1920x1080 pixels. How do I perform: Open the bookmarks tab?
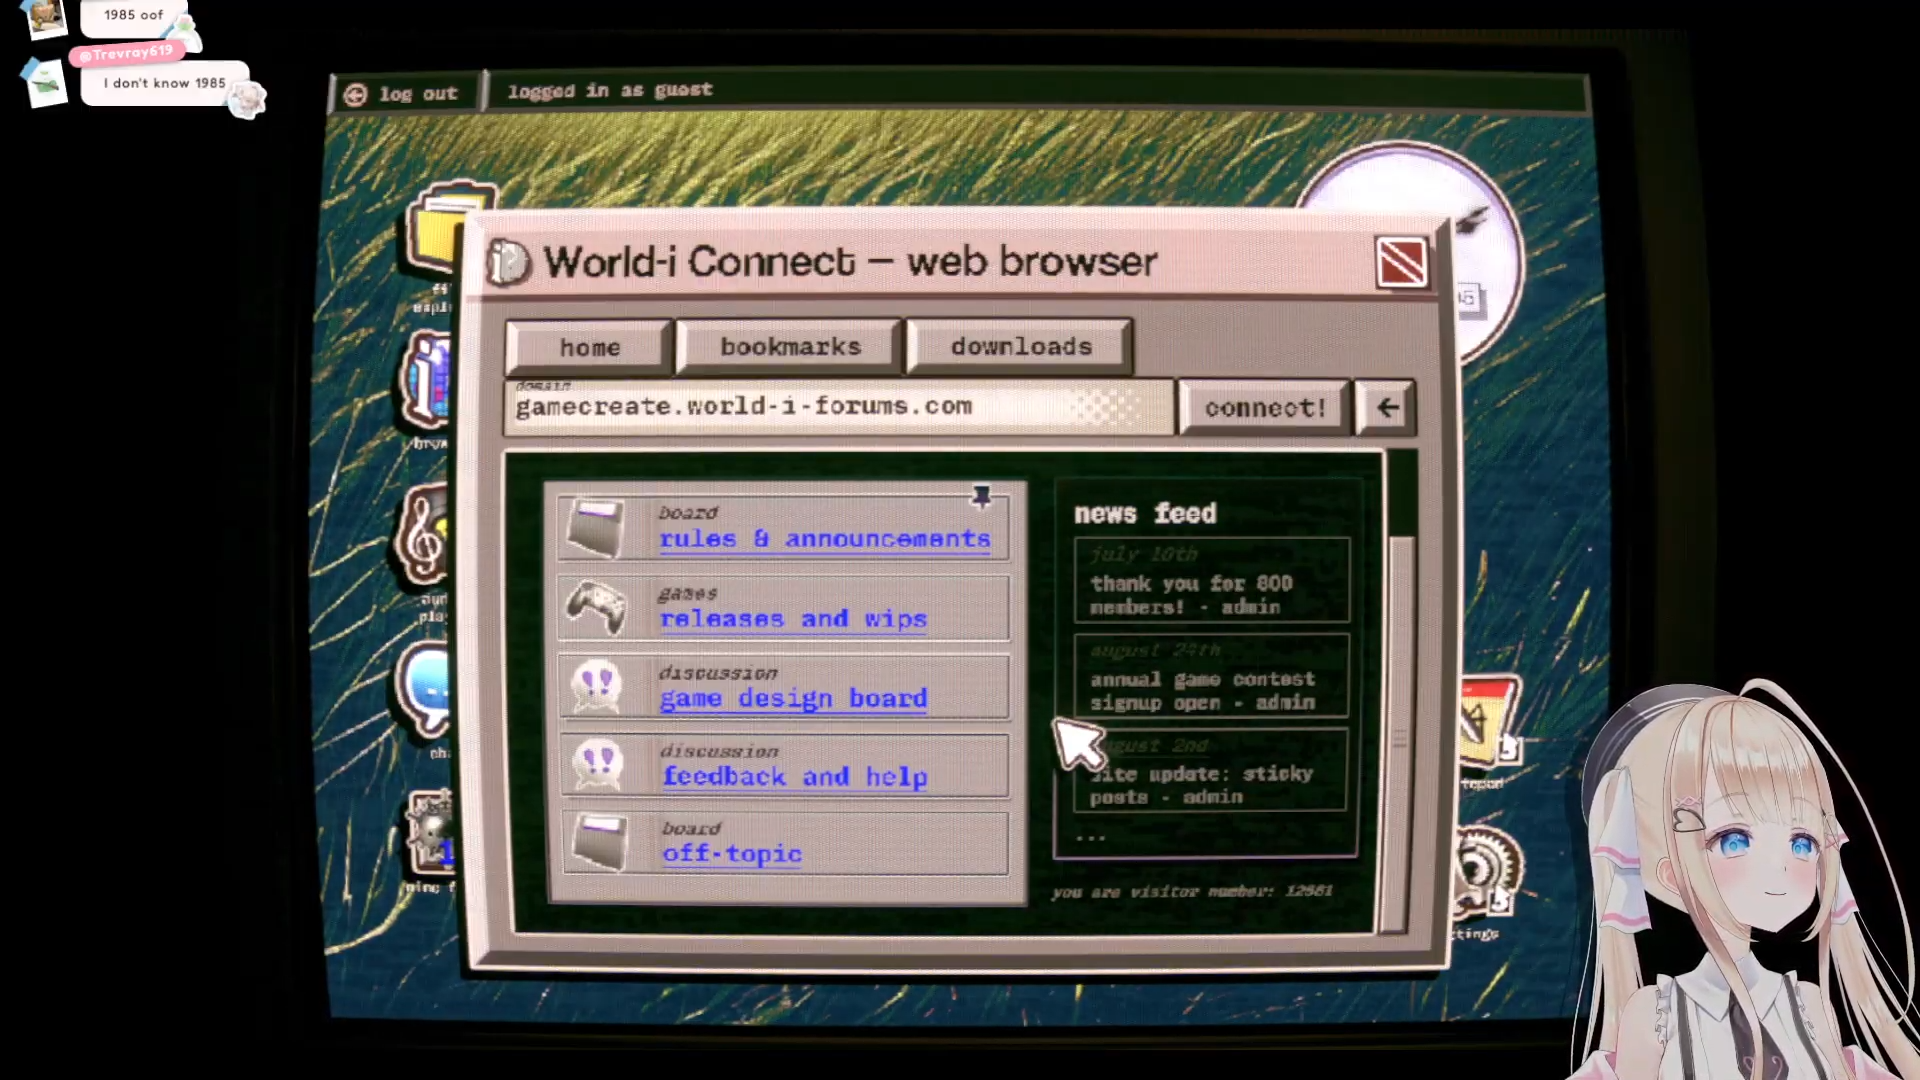pyautogui.click(x=790, y=347)
